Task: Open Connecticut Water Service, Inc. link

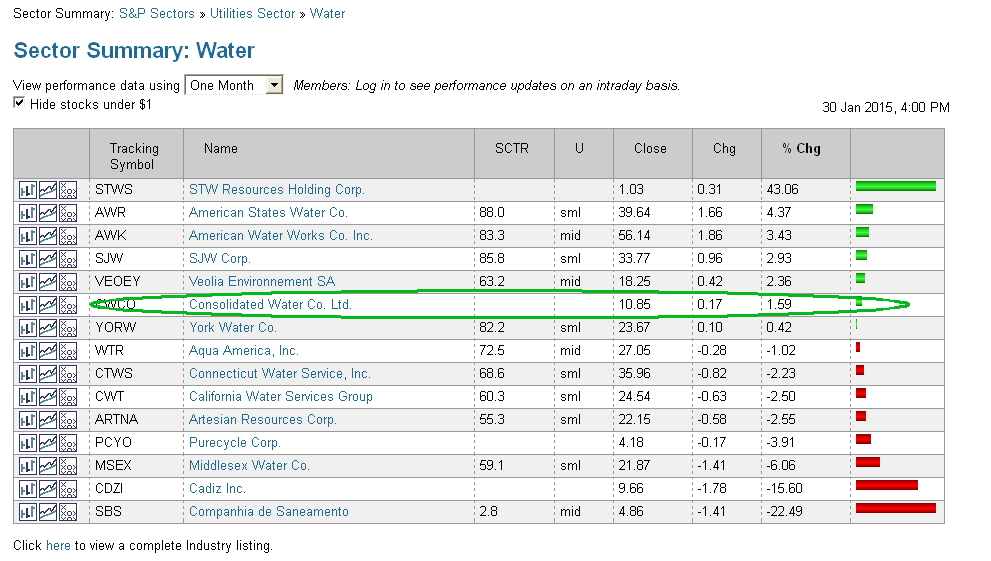Action: pos(279,373)
